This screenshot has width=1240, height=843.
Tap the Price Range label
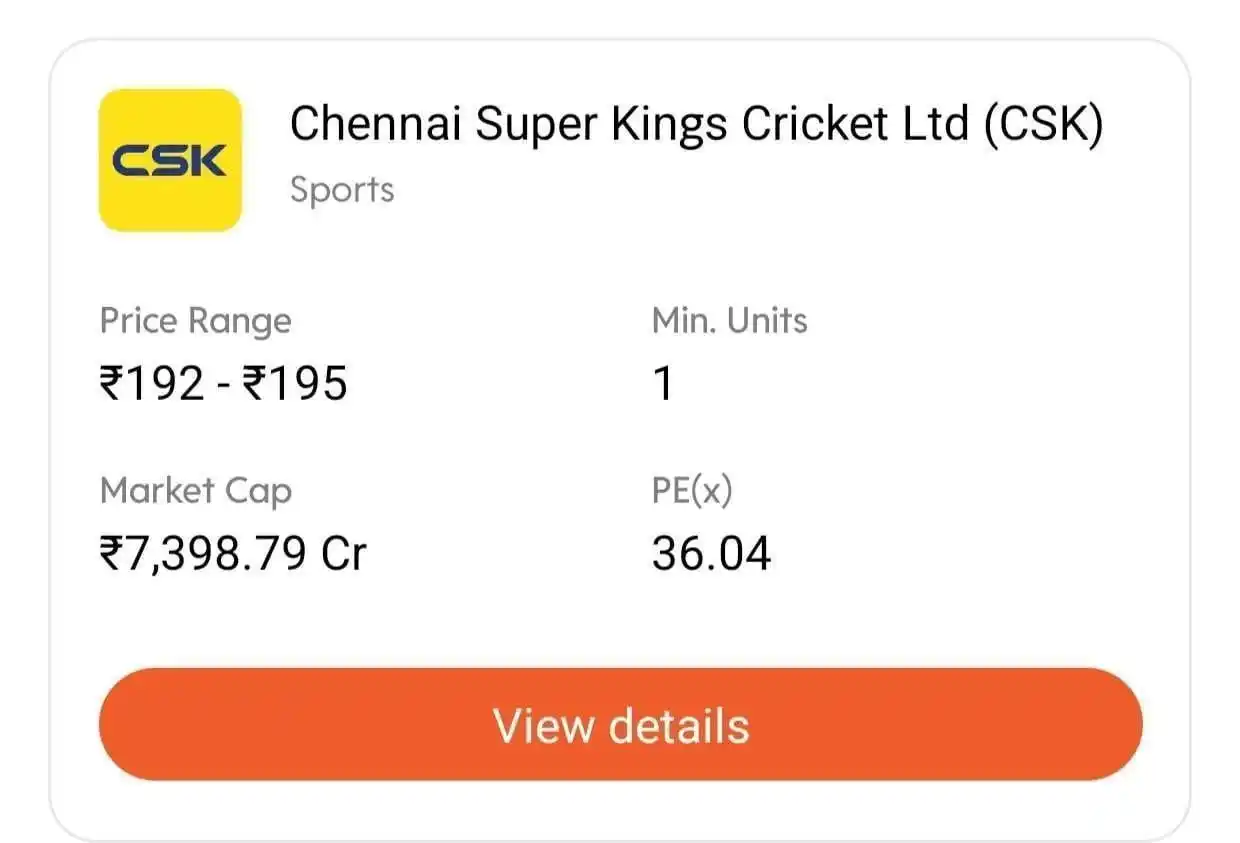[x=196, y=322]
